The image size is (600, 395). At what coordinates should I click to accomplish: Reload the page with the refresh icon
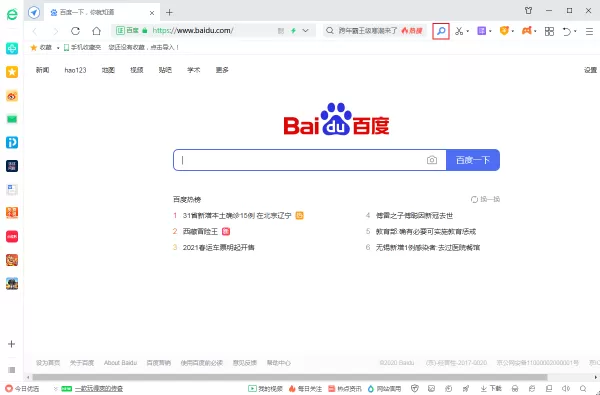(x=75, y=31)
